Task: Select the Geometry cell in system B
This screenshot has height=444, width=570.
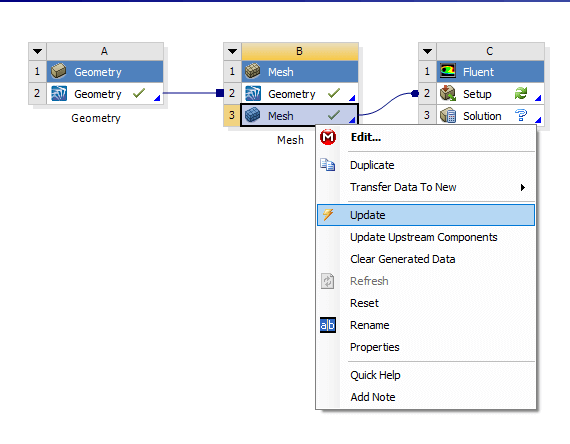Action: click(x=300, y=93)
